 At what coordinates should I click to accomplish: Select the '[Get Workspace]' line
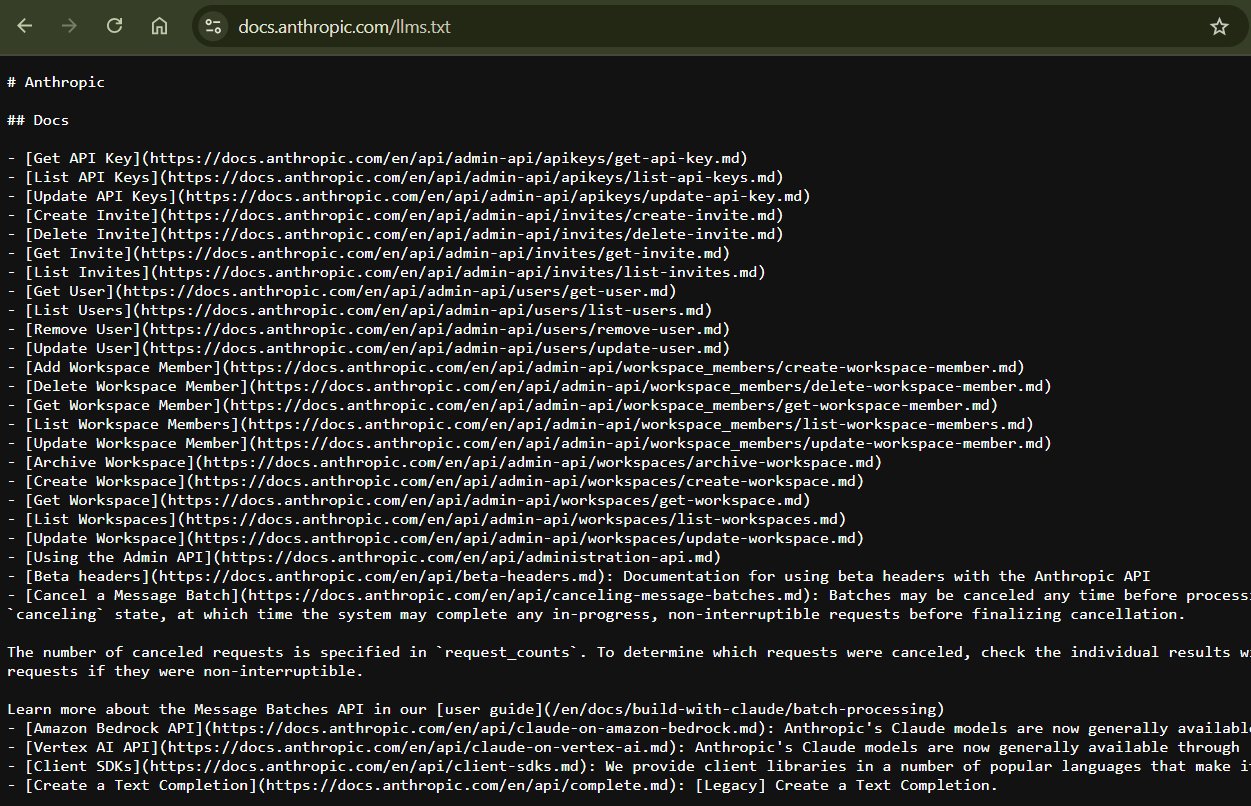coord(409,500)
